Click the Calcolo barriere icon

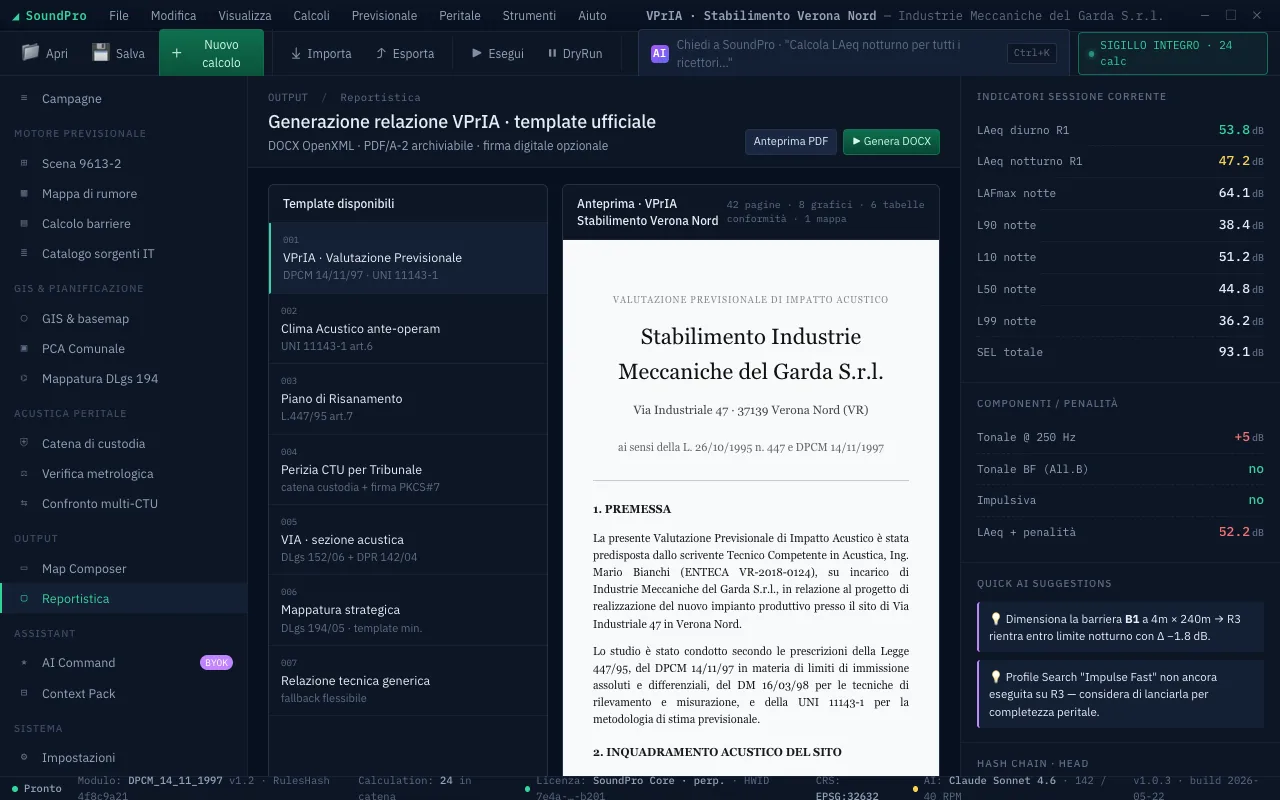[x=24, y=224]
